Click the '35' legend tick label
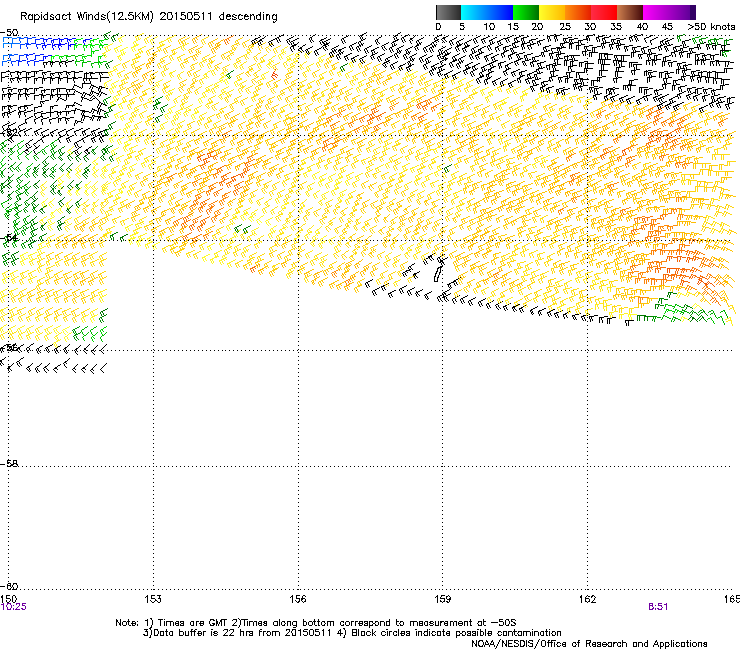The width and height of the screenshot is (740, 650). point(616,27)
